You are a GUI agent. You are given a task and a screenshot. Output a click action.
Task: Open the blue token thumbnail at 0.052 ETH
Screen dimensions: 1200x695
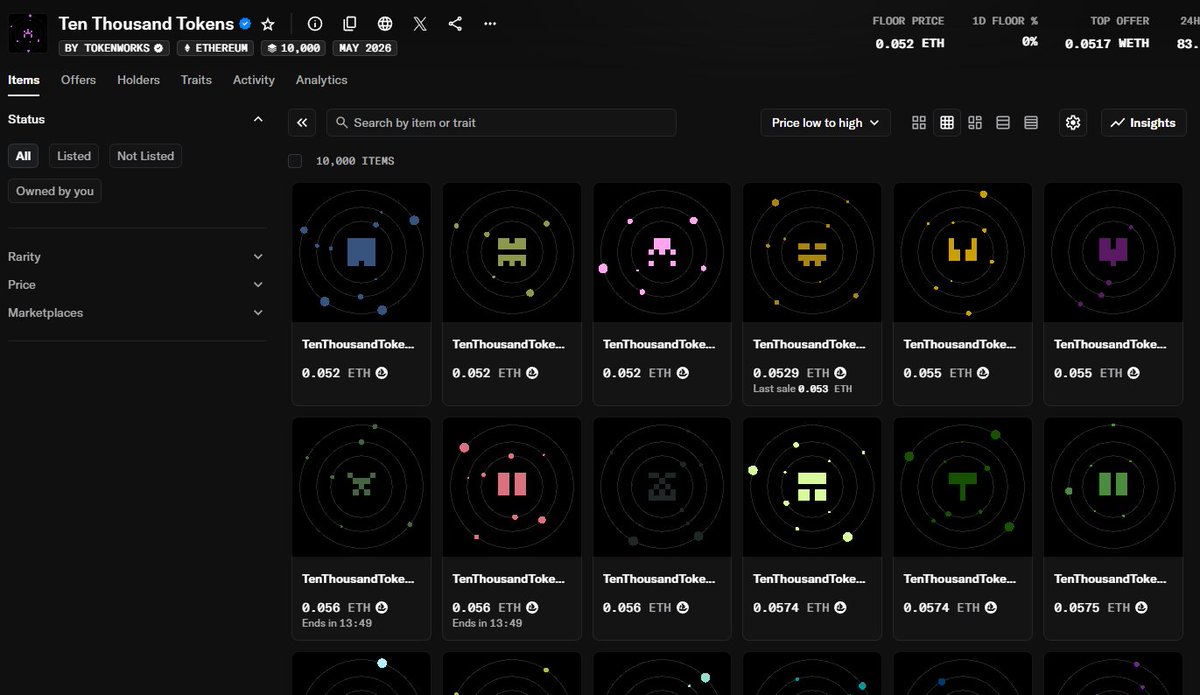[x=361, y=252]
